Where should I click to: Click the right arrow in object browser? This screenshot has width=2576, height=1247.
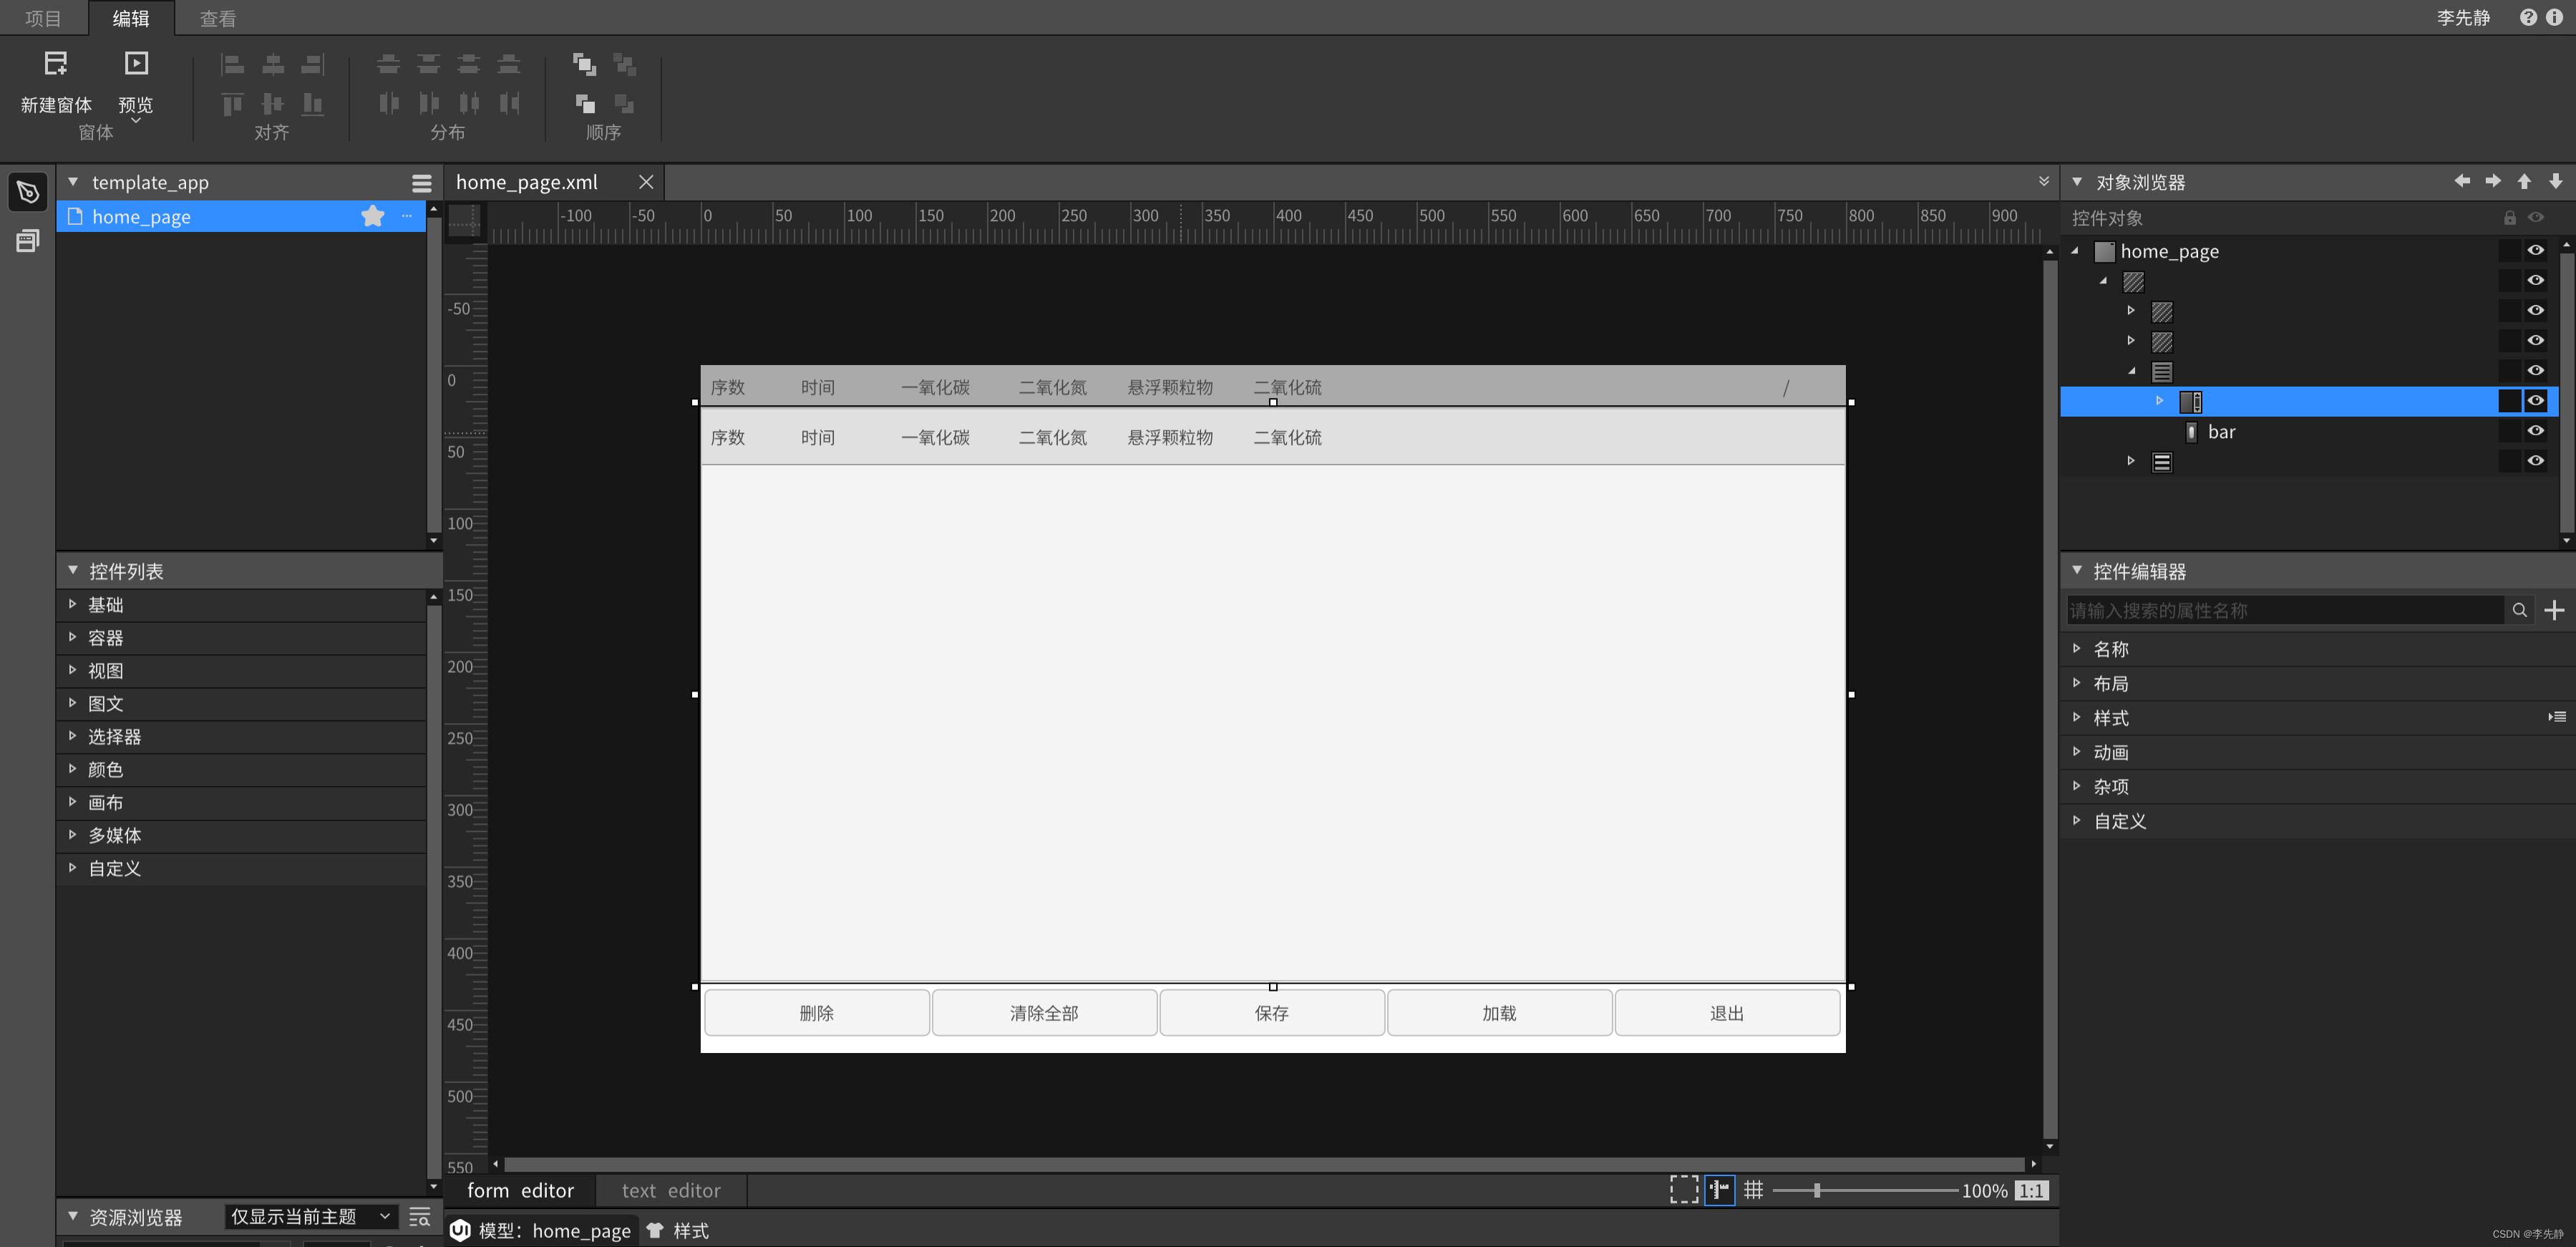(x=2493, y=181)
